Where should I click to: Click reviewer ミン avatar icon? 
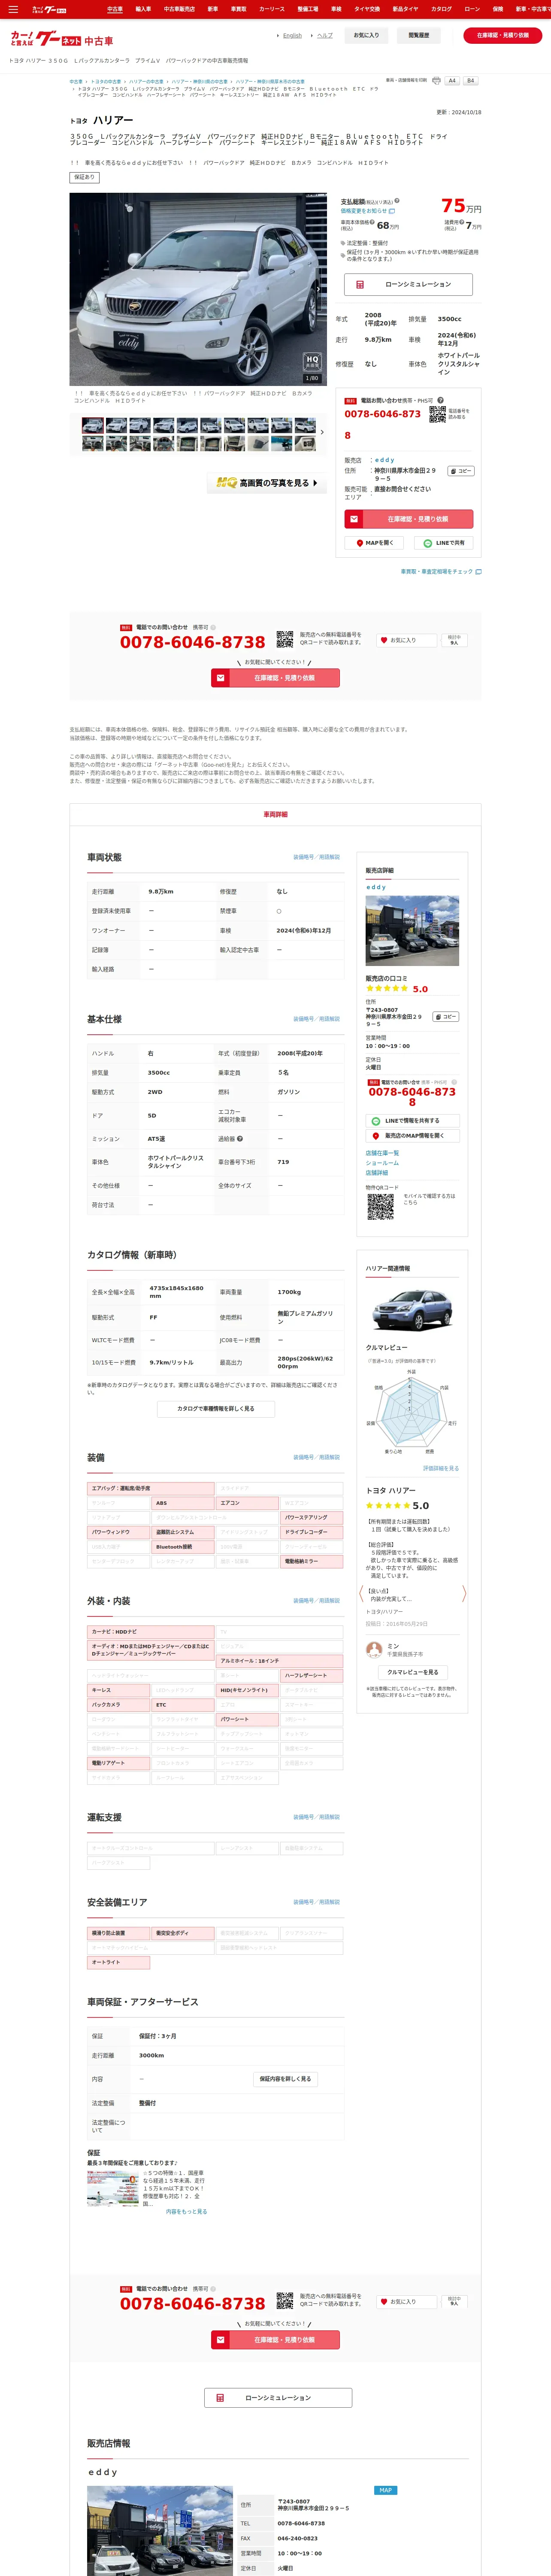click(x=374, y=1649)
